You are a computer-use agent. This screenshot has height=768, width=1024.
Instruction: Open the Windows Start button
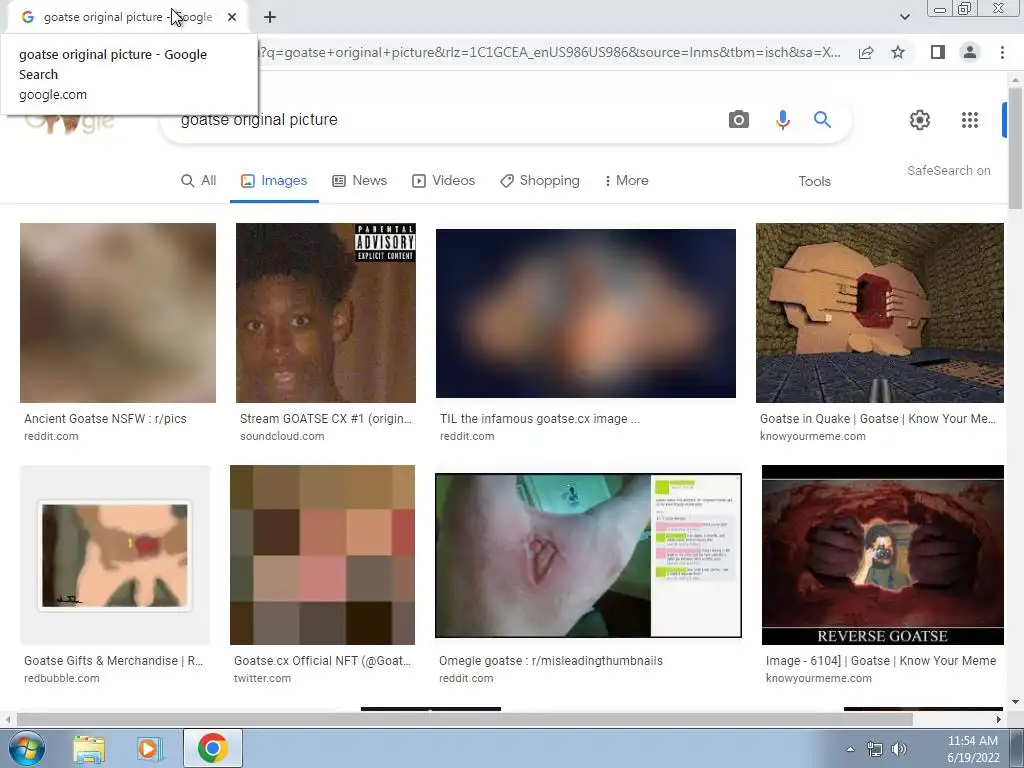26,748
